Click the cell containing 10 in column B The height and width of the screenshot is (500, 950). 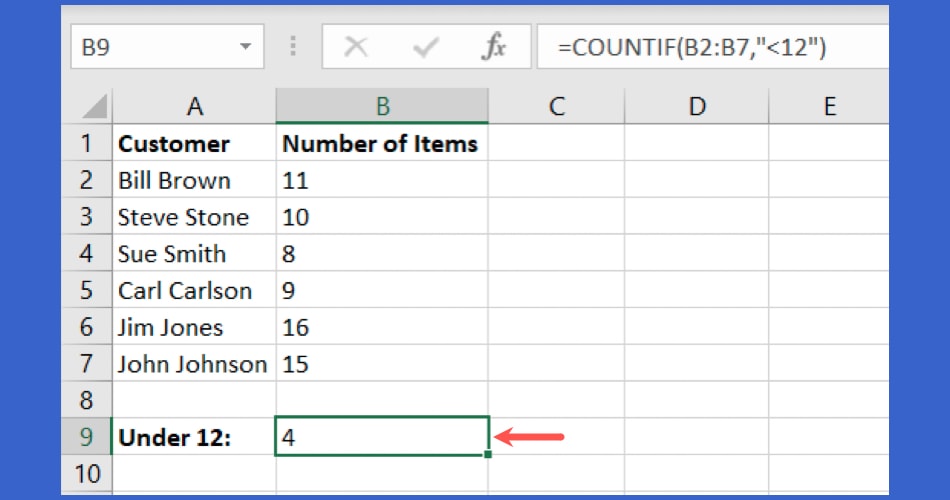pyautogui.click(x=382, y=216)
